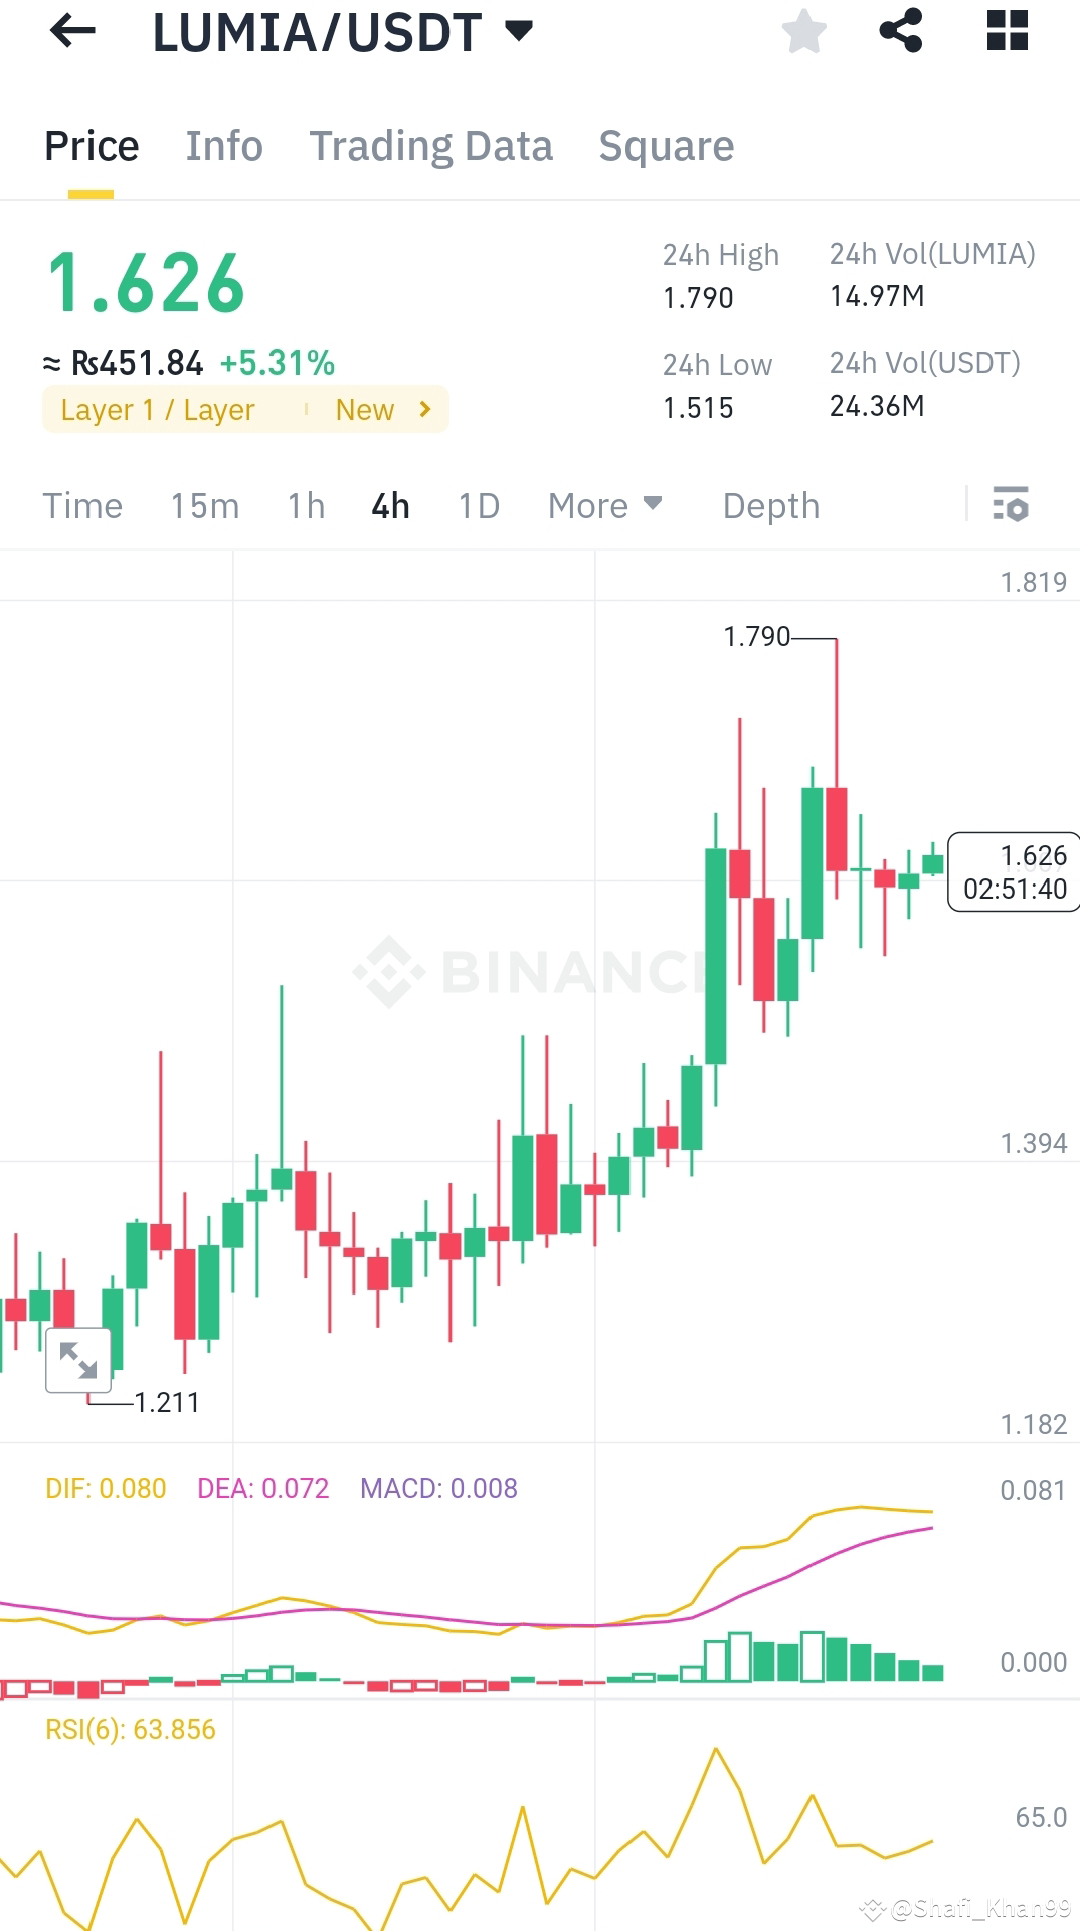Tap the 1.626 price countdown tag

point(1013,872)
